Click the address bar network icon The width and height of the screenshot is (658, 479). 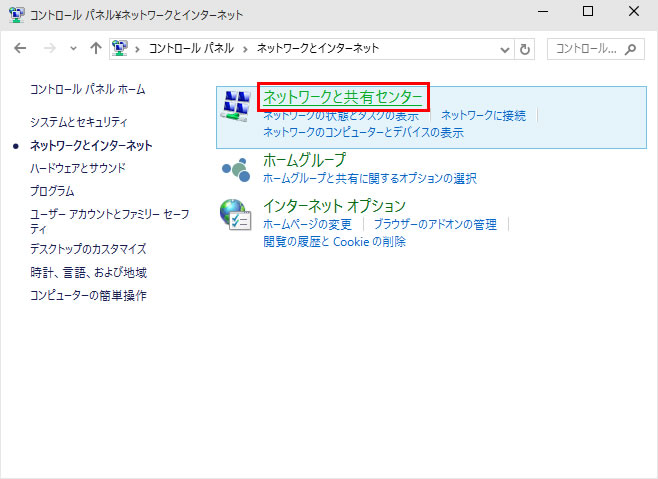point(120,48)
